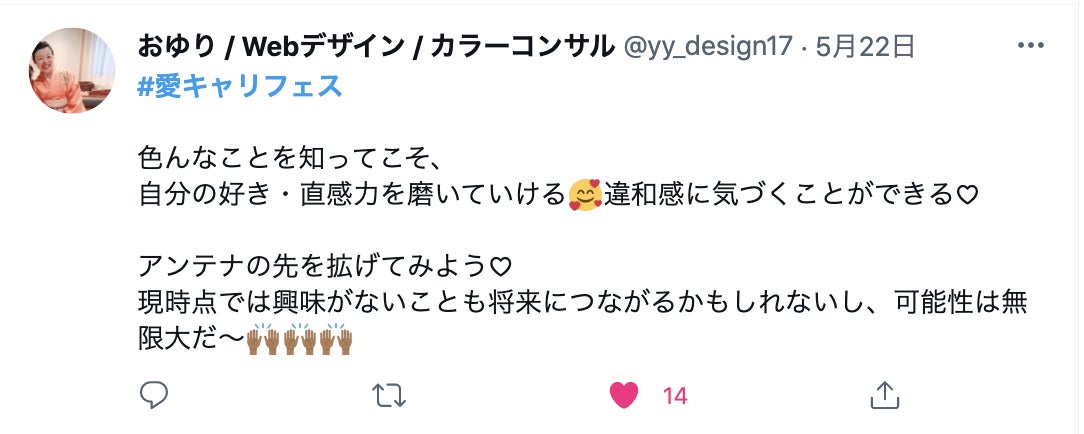Click the reply speech bubble icon
1084x434 pixels.
pyautogui.click(x=153, y=396)
